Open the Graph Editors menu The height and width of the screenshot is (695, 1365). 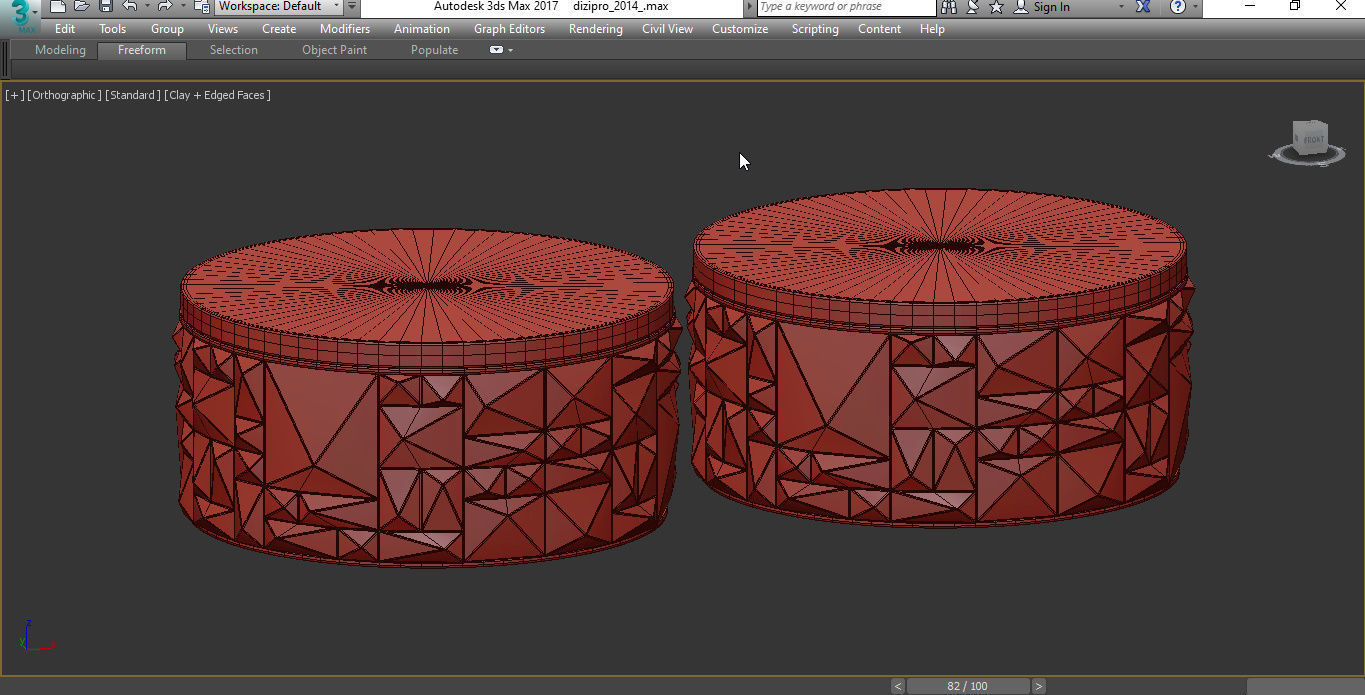509,29
